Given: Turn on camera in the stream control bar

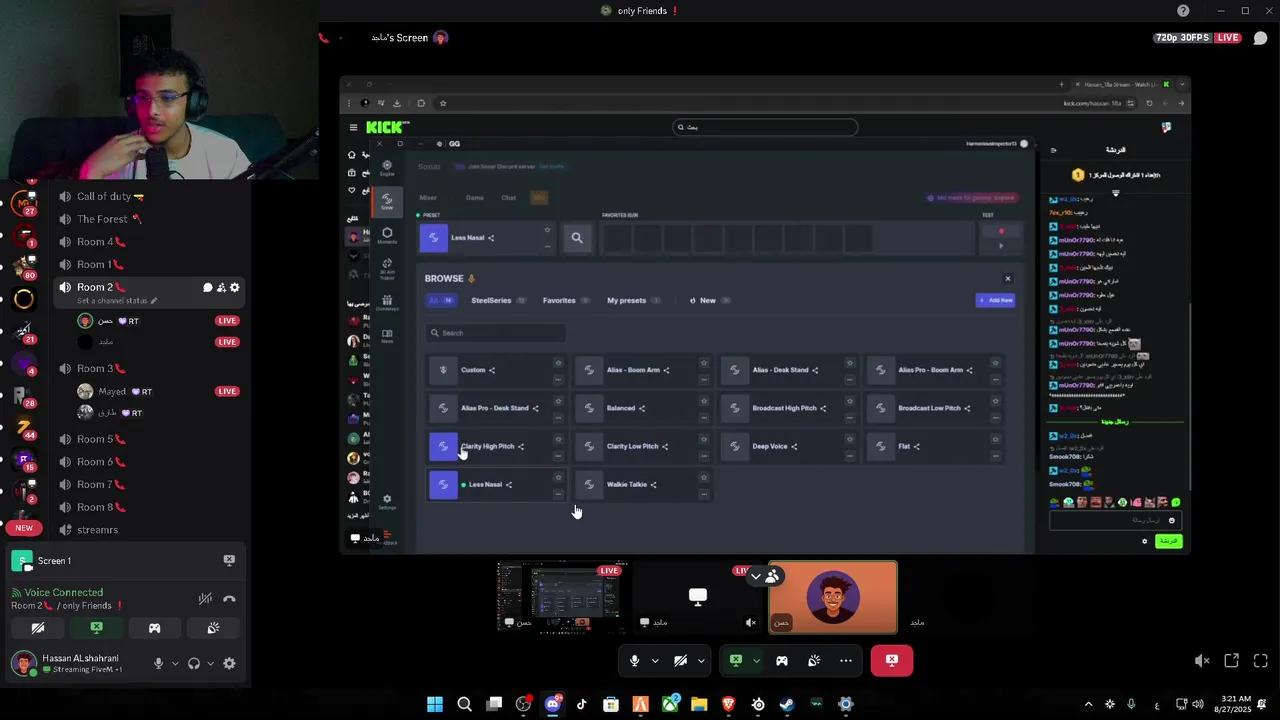Looking at the screenshot, I should point(680,661).
